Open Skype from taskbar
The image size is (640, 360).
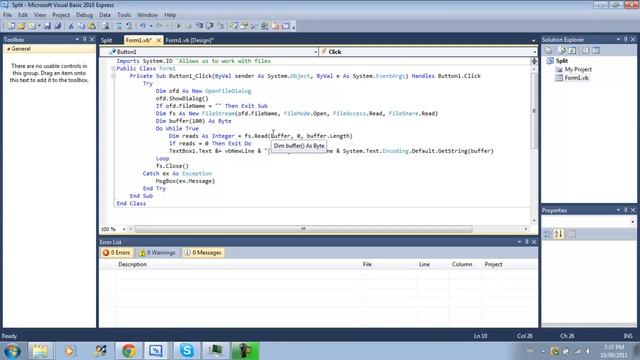click(187, 351)
